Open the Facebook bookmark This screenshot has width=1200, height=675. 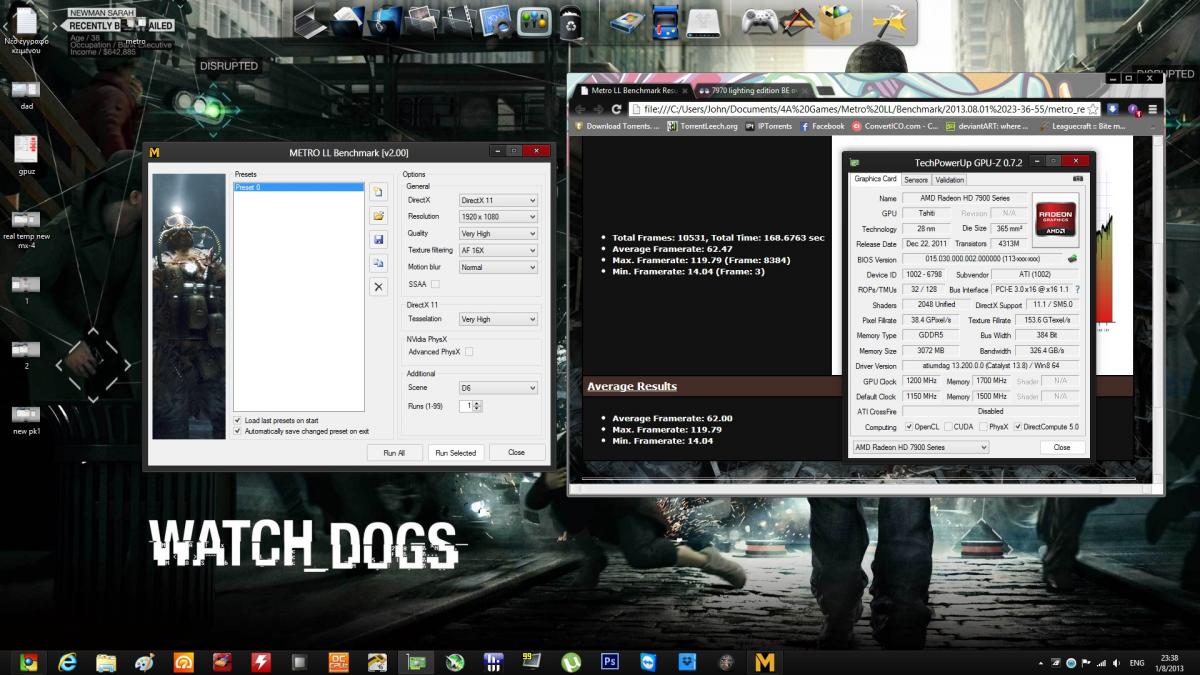coord(822,126)
